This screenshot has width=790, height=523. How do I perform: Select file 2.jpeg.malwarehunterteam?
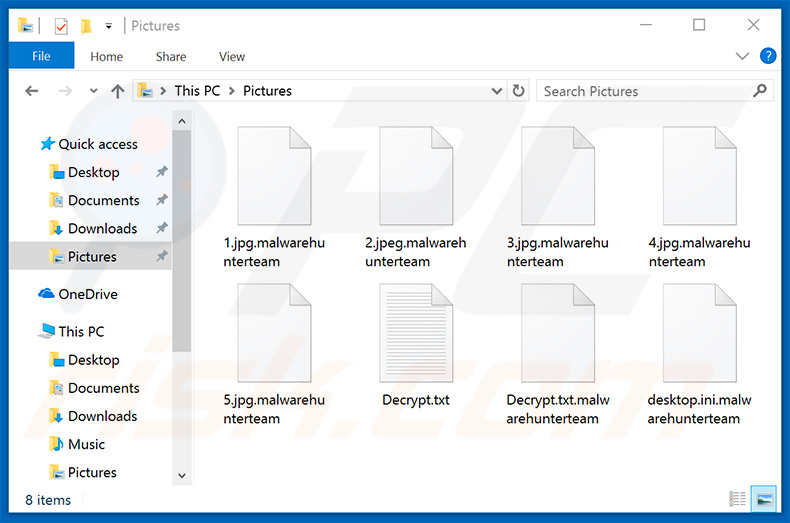point(416,198)
